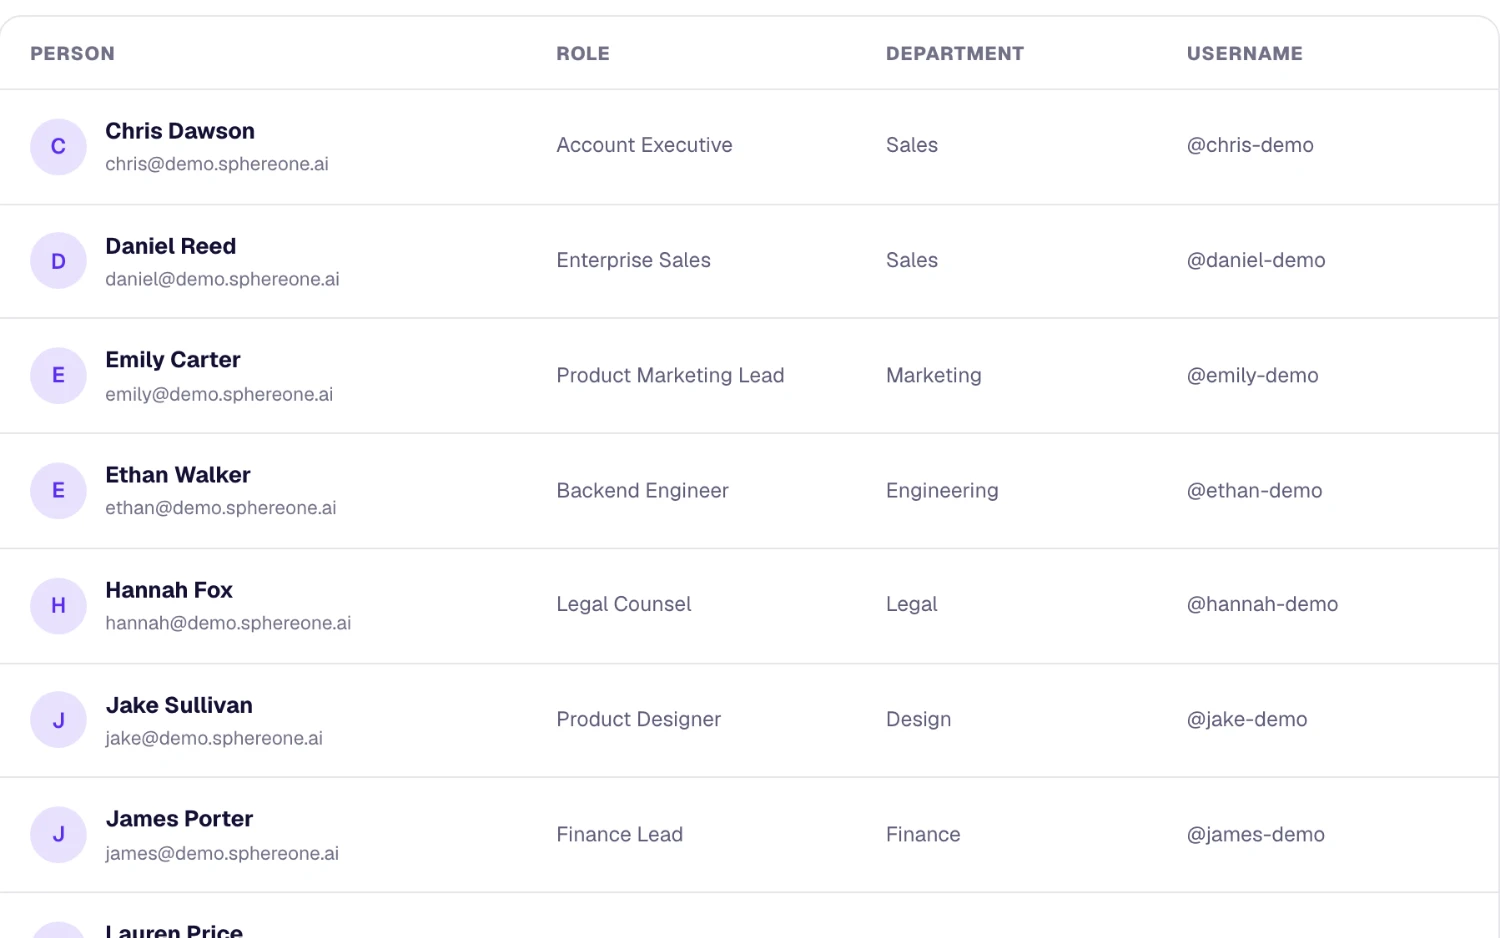Image resolution: width=1500 pixels, height=938 pixels.
Task: Click the Product Designer role cell
Action: [638, 719]
